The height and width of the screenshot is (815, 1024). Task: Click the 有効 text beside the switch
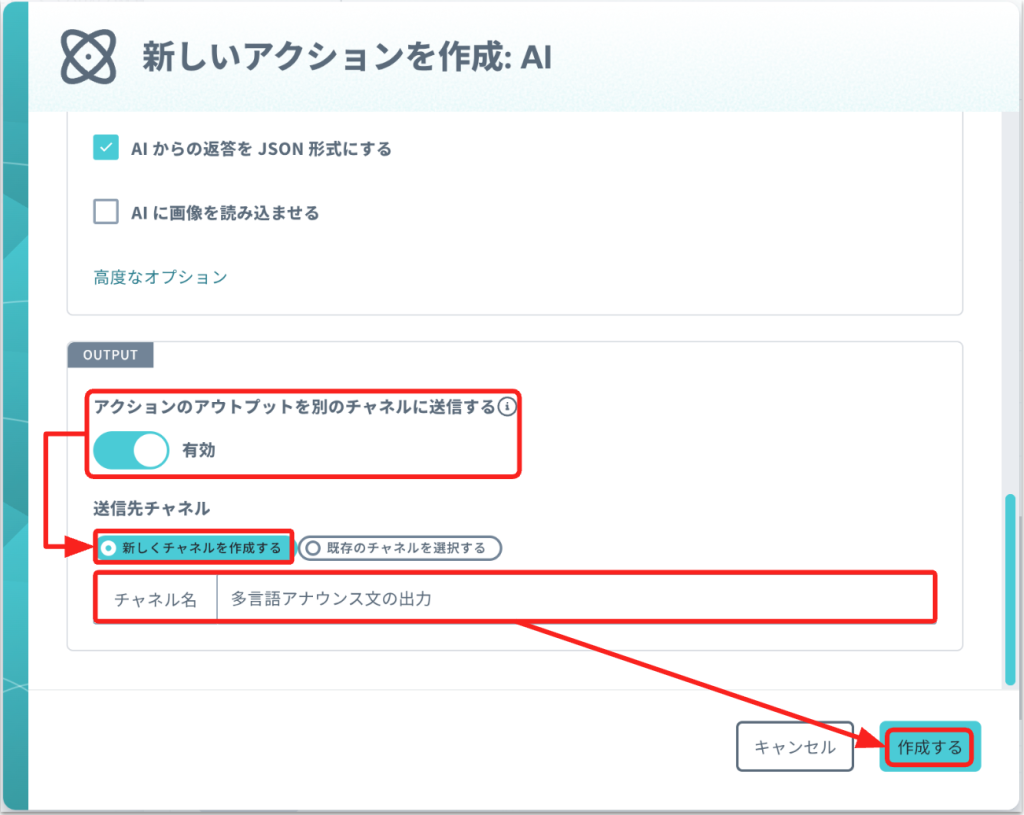199,451
